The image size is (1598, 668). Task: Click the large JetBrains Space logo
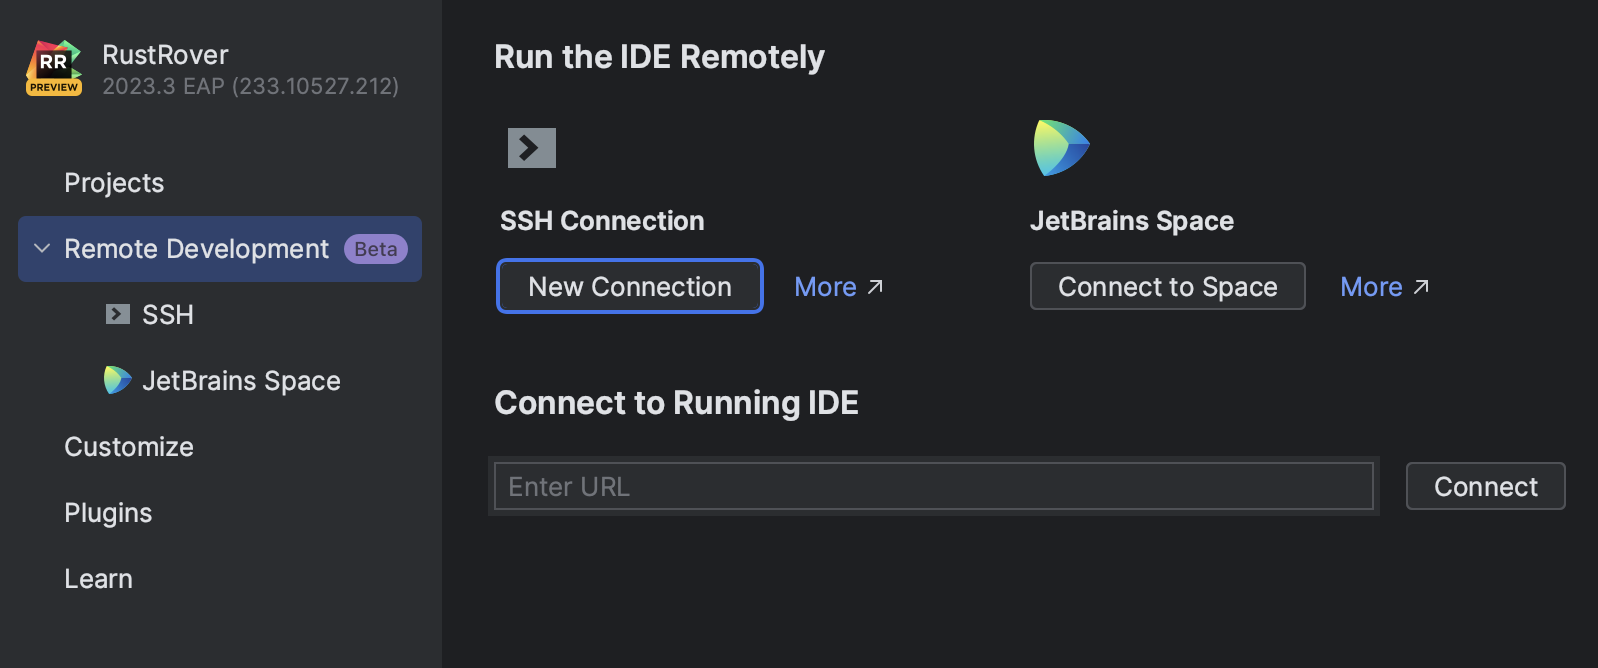pyautogui.click(x=1061, y=148)
